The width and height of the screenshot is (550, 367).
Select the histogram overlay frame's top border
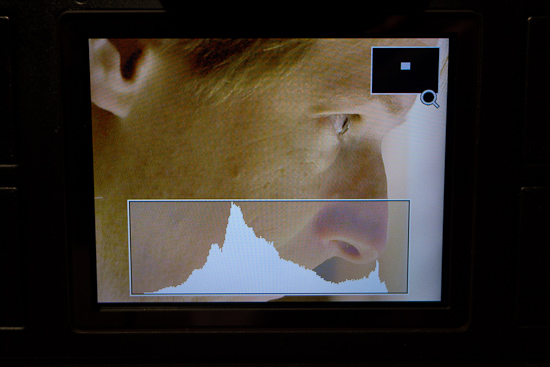click(269, 200)
